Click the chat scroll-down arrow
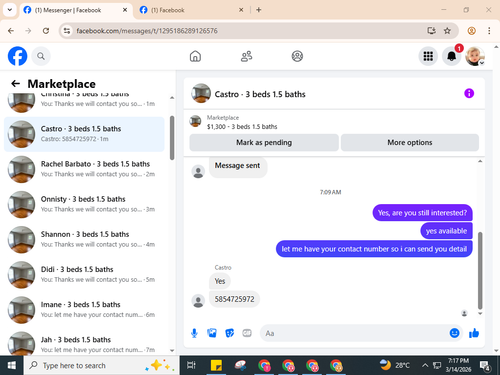 pos(480,313)
